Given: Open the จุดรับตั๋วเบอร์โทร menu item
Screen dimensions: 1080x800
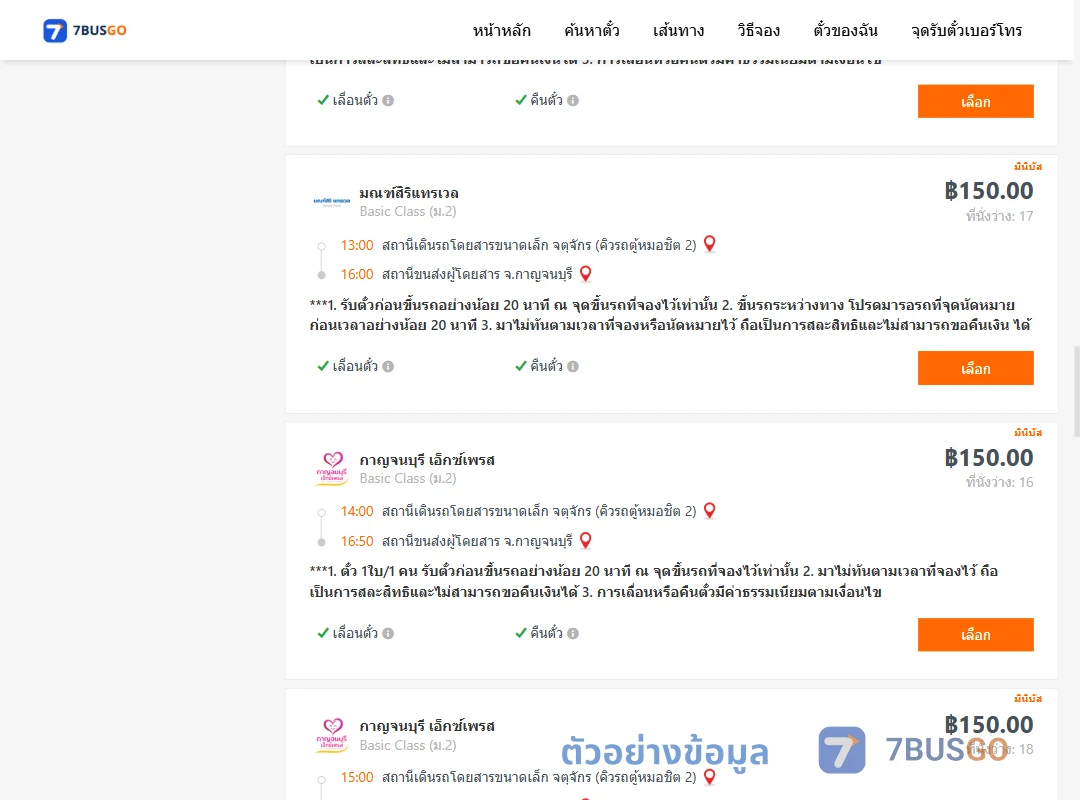Looking at the screenshot, I should click(966, 30).
